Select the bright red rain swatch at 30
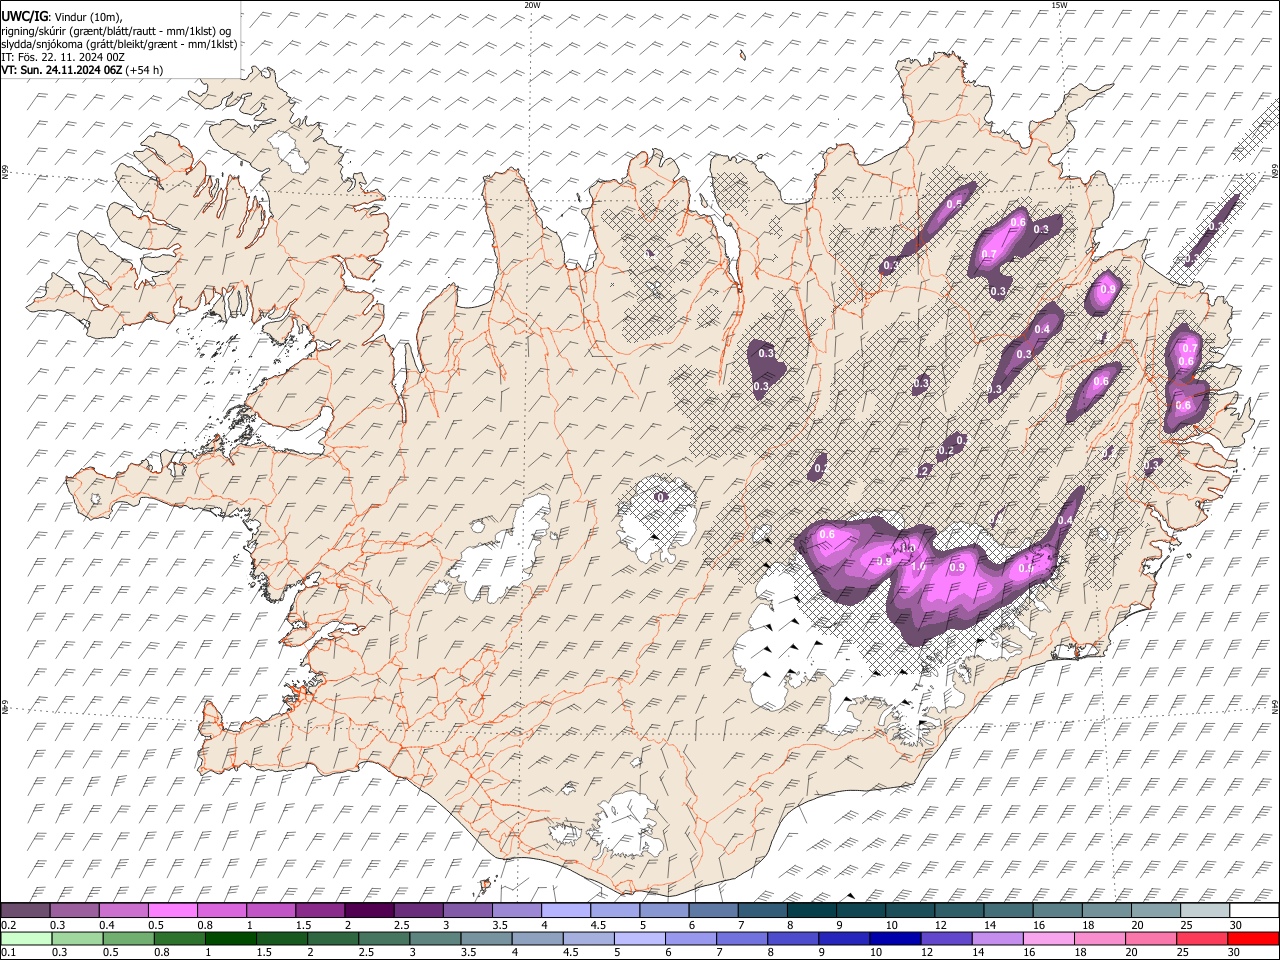 1254,938
